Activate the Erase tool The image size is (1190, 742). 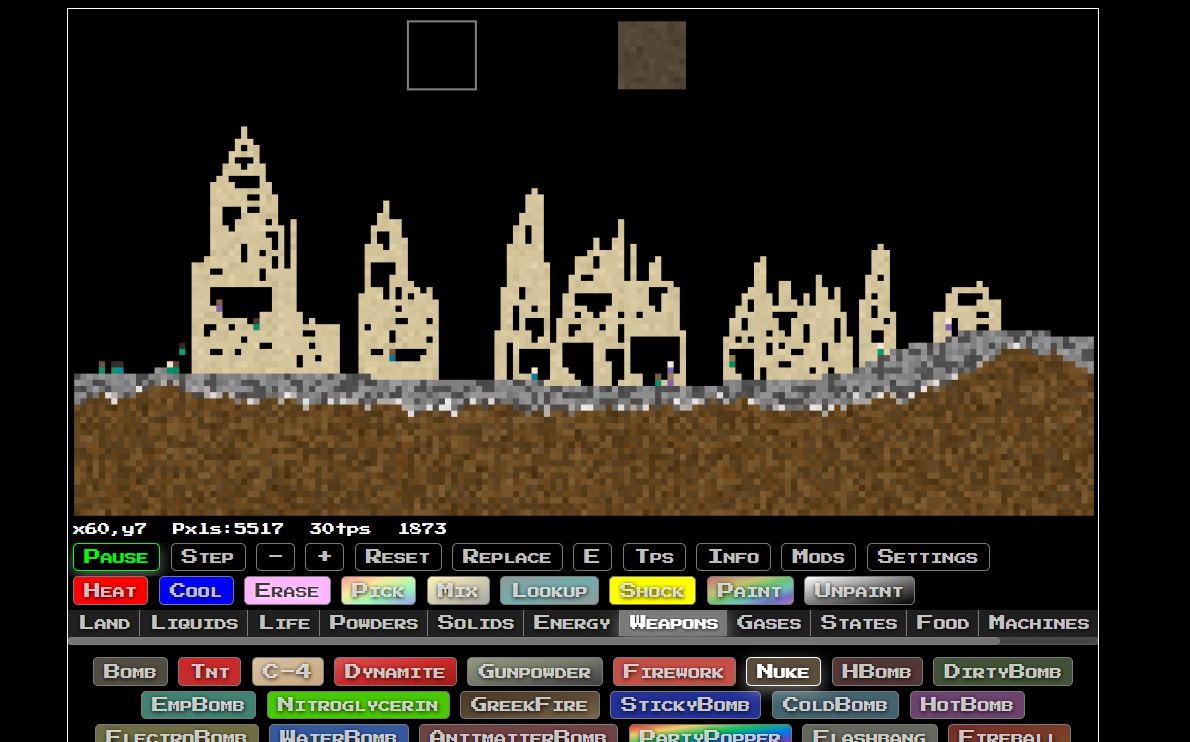tap(287, 590)
